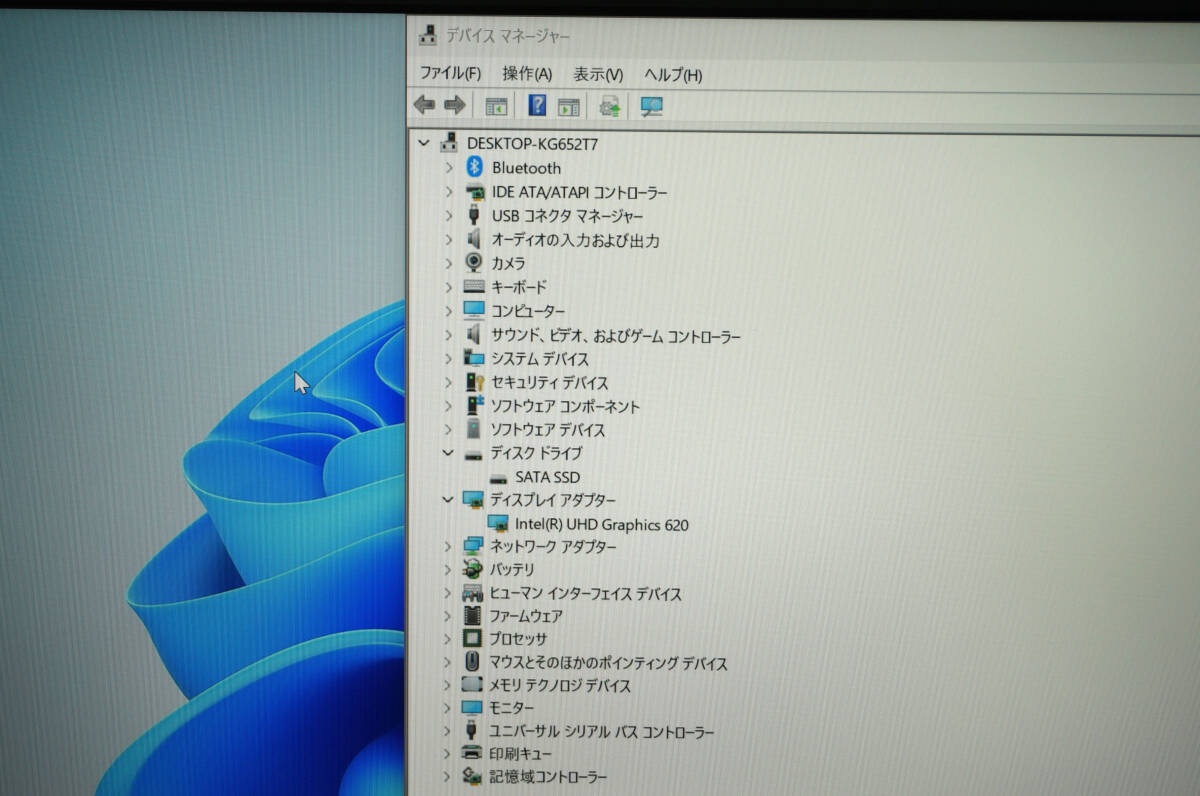Expand the ネットワーク アダプター category
Viewport: 1200px width, 796px height.
449,546
